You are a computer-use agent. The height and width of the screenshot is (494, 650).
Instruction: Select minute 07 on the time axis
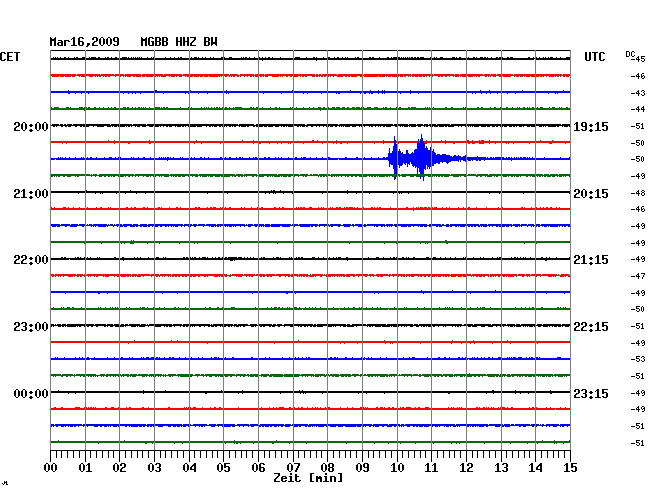tap(293, 467)
